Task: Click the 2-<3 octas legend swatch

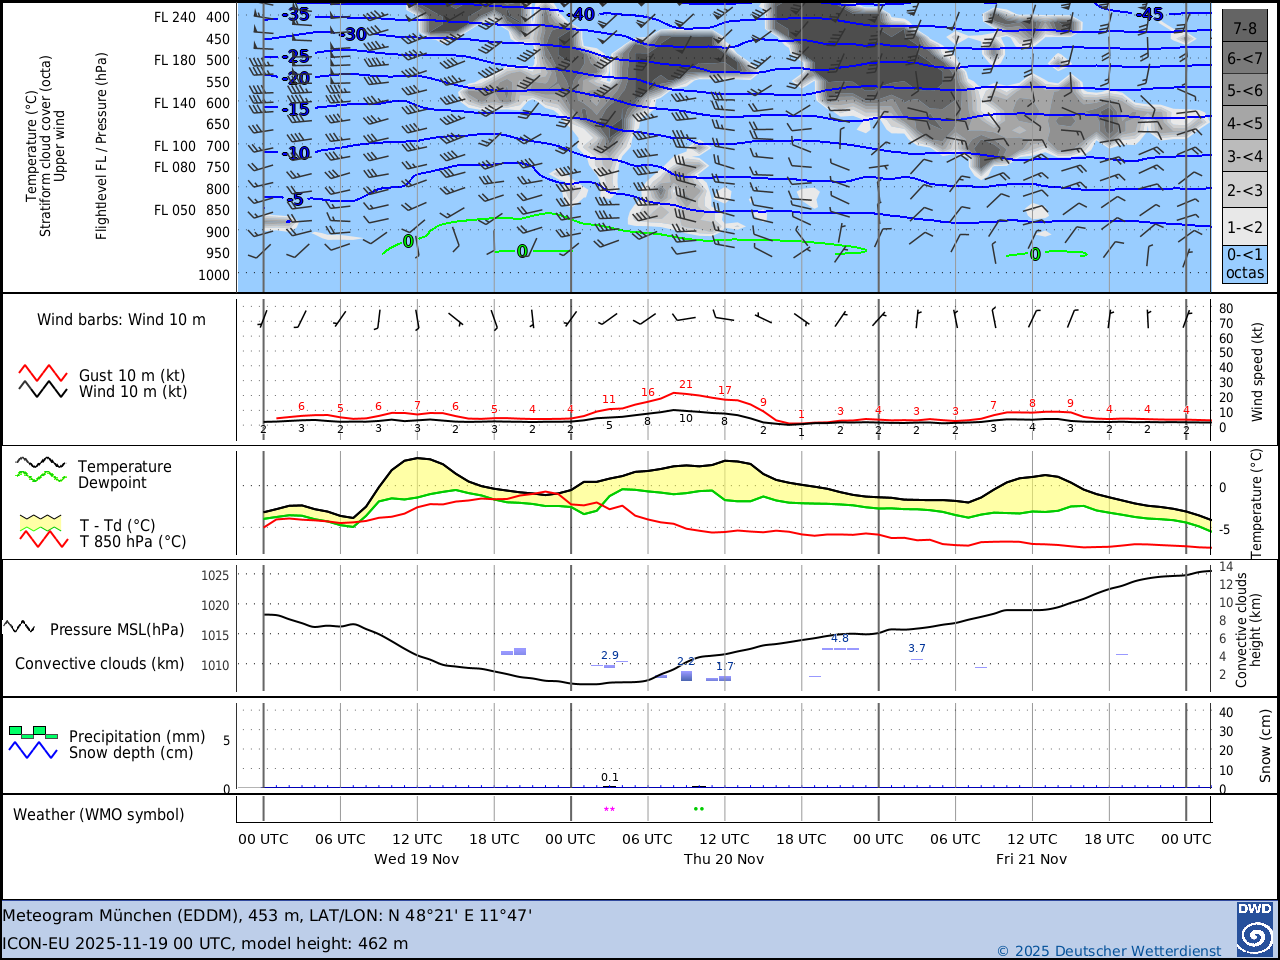Action: [x=1245, y=190]
